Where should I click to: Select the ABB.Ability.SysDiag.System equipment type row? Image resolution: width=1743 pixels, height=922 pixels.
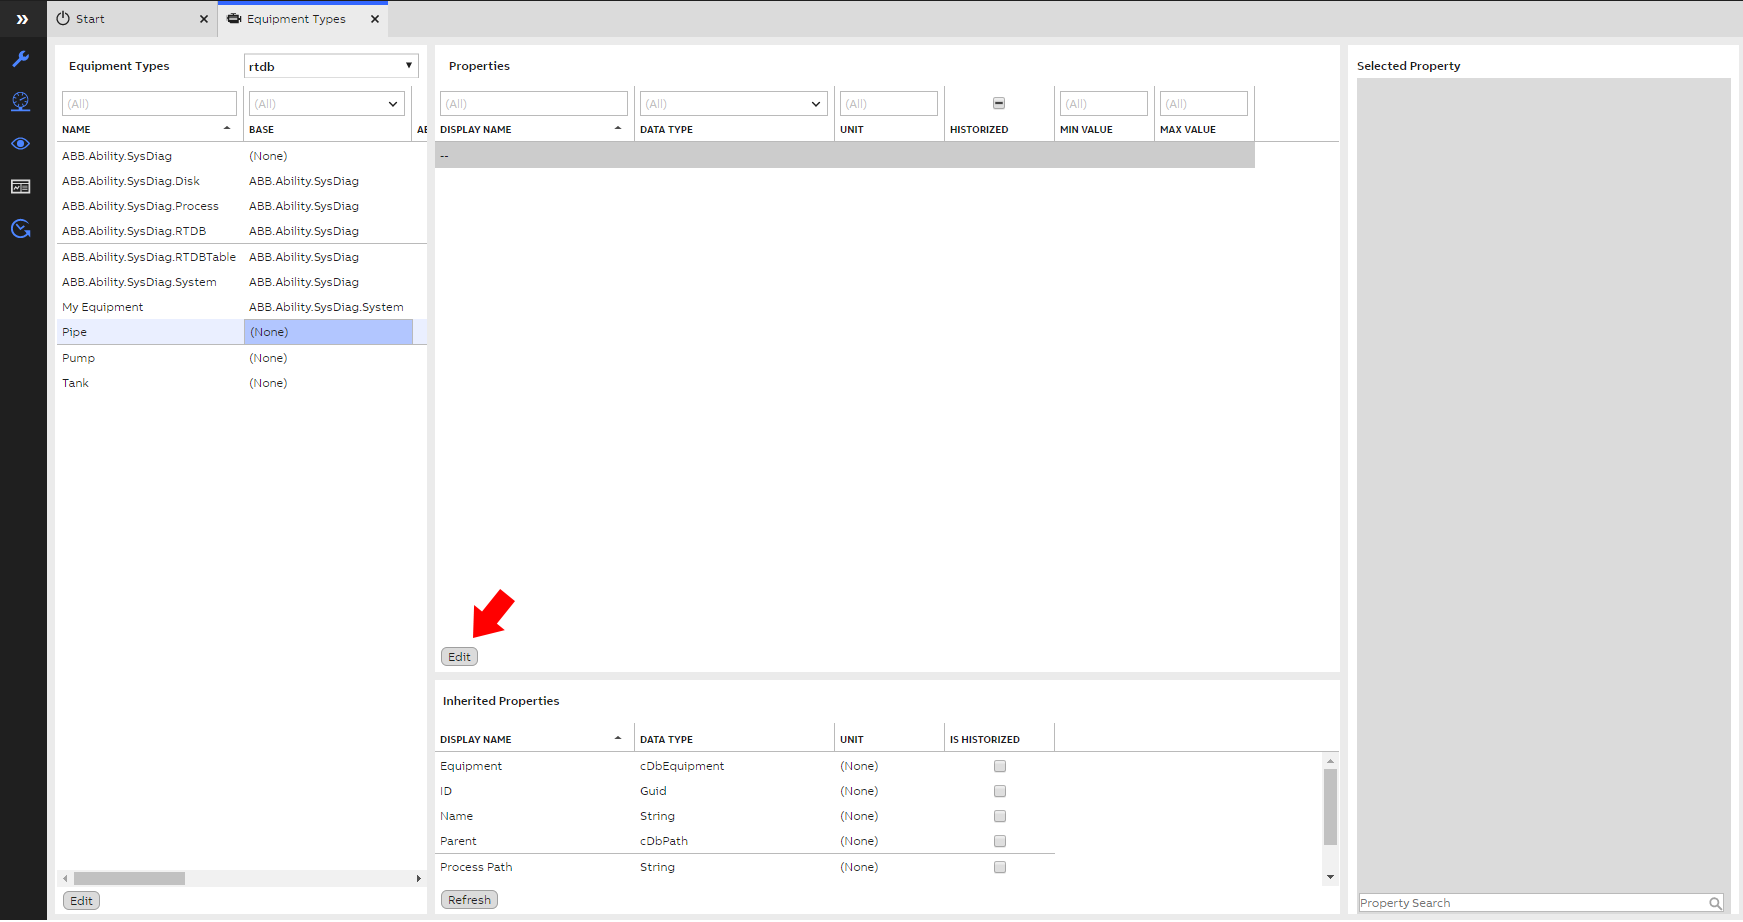241,282
